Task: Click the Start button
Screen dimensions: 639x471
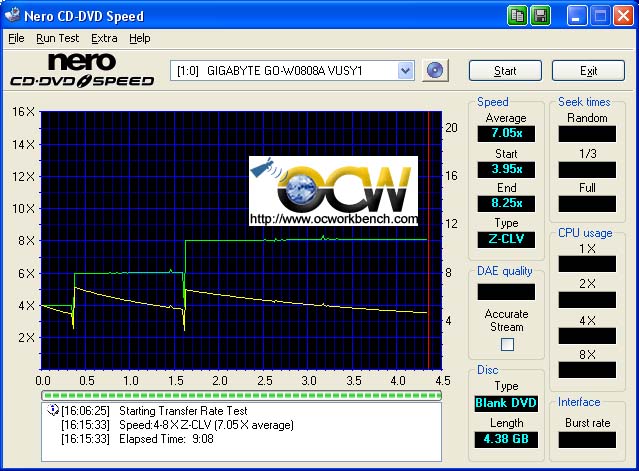Action: 505,71
